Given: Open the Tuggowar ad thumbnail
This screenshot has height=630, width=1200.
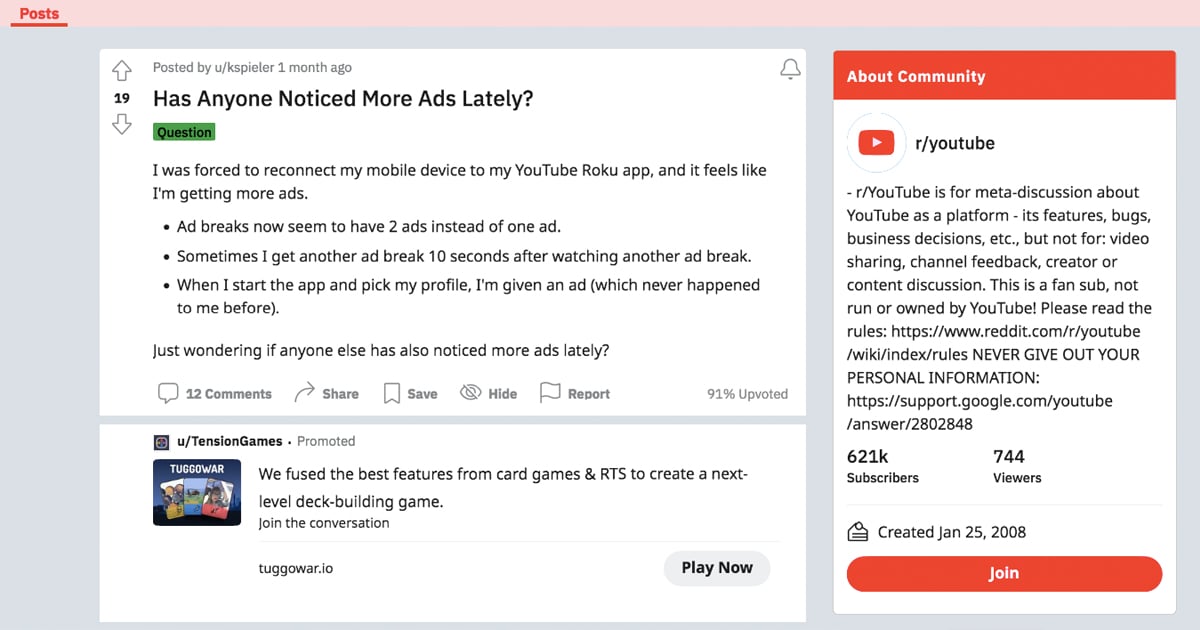Looking at the screenshot, I should 196,492.
